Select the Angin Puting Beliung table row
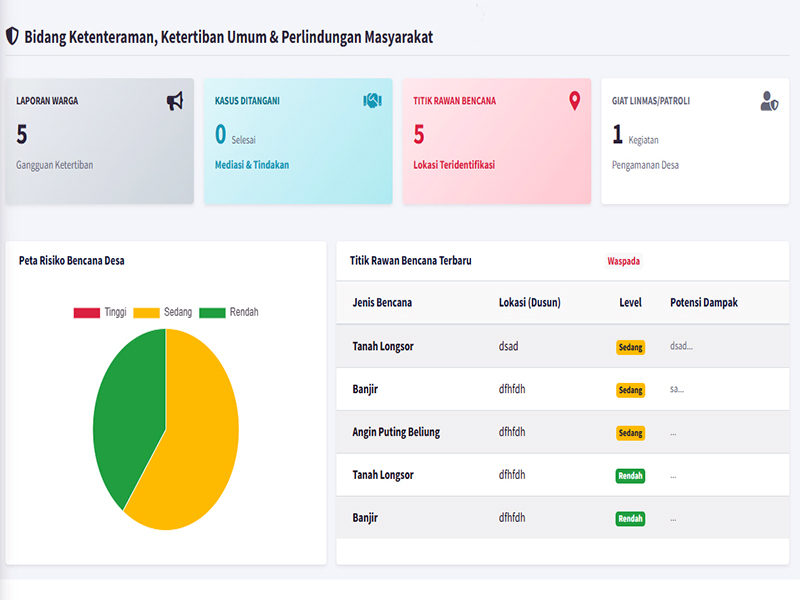 click(396, 432)
